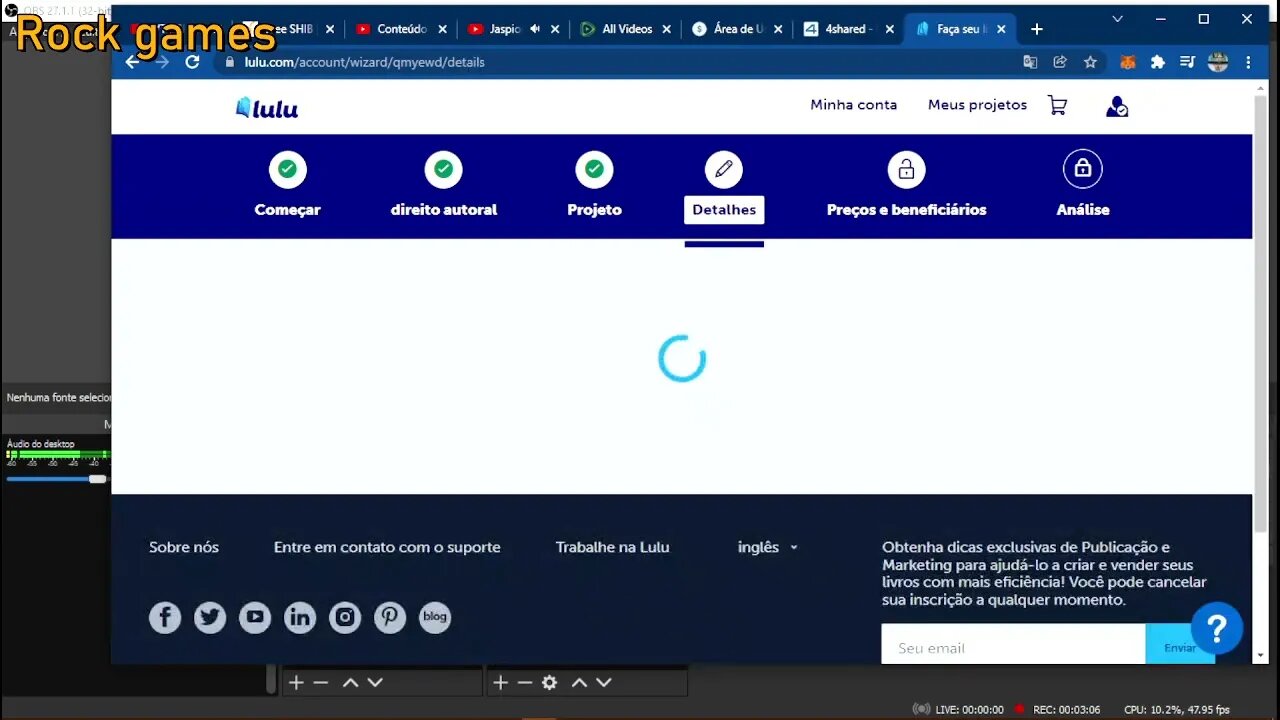Add a source with OBS plus button
Screen dimensions: 1280x720
[x=500, y=682]
